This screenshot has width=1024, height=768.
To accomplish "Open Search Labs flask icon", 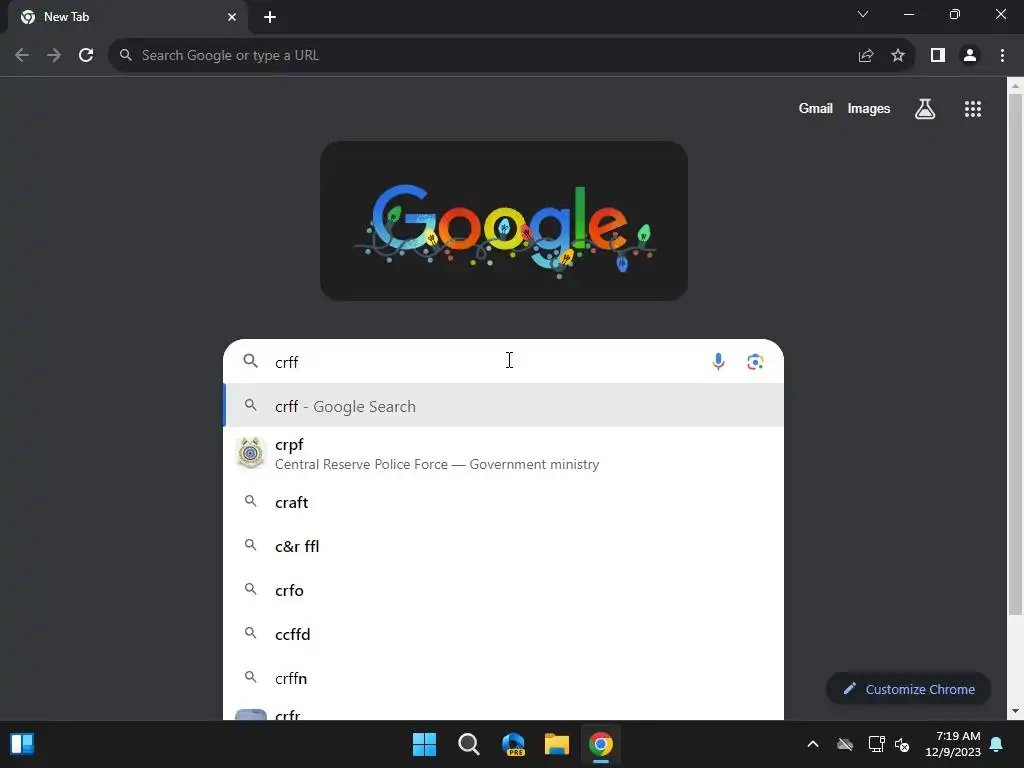I will coord(925,109).
